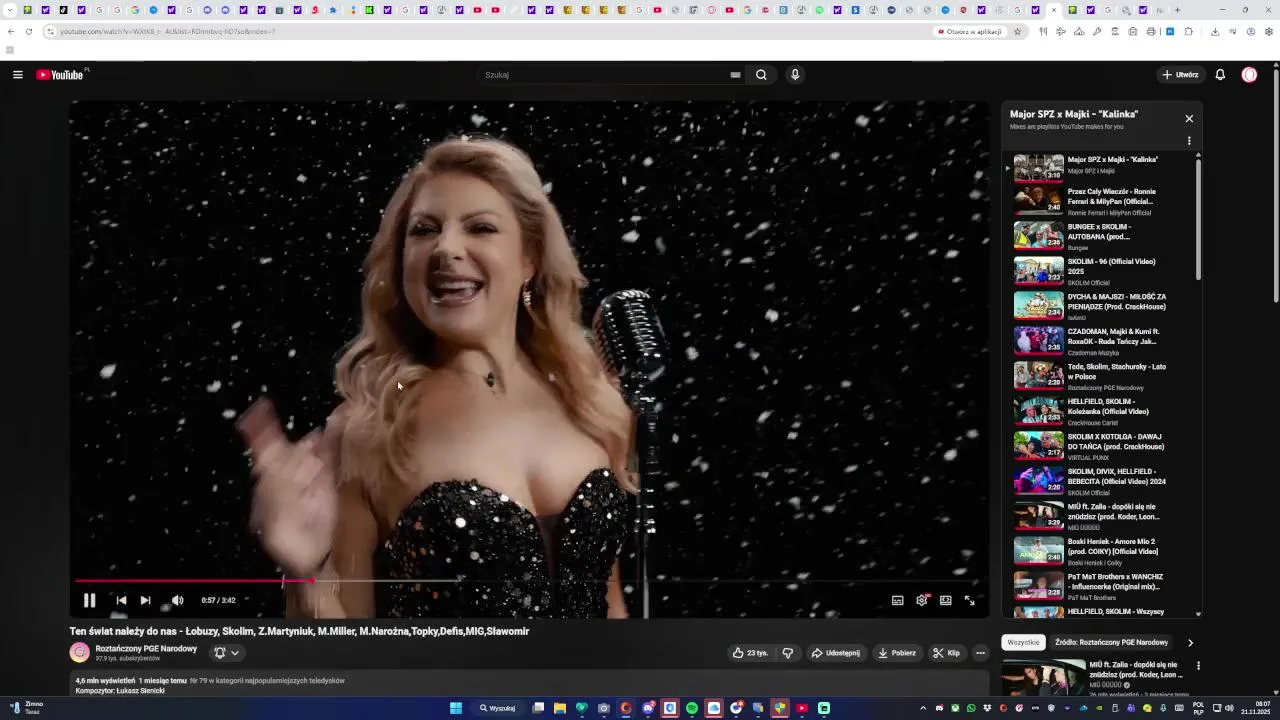Screen dimensions: 1280x720
Task: Open the browser print toolbar icon
Action: 1151,31
